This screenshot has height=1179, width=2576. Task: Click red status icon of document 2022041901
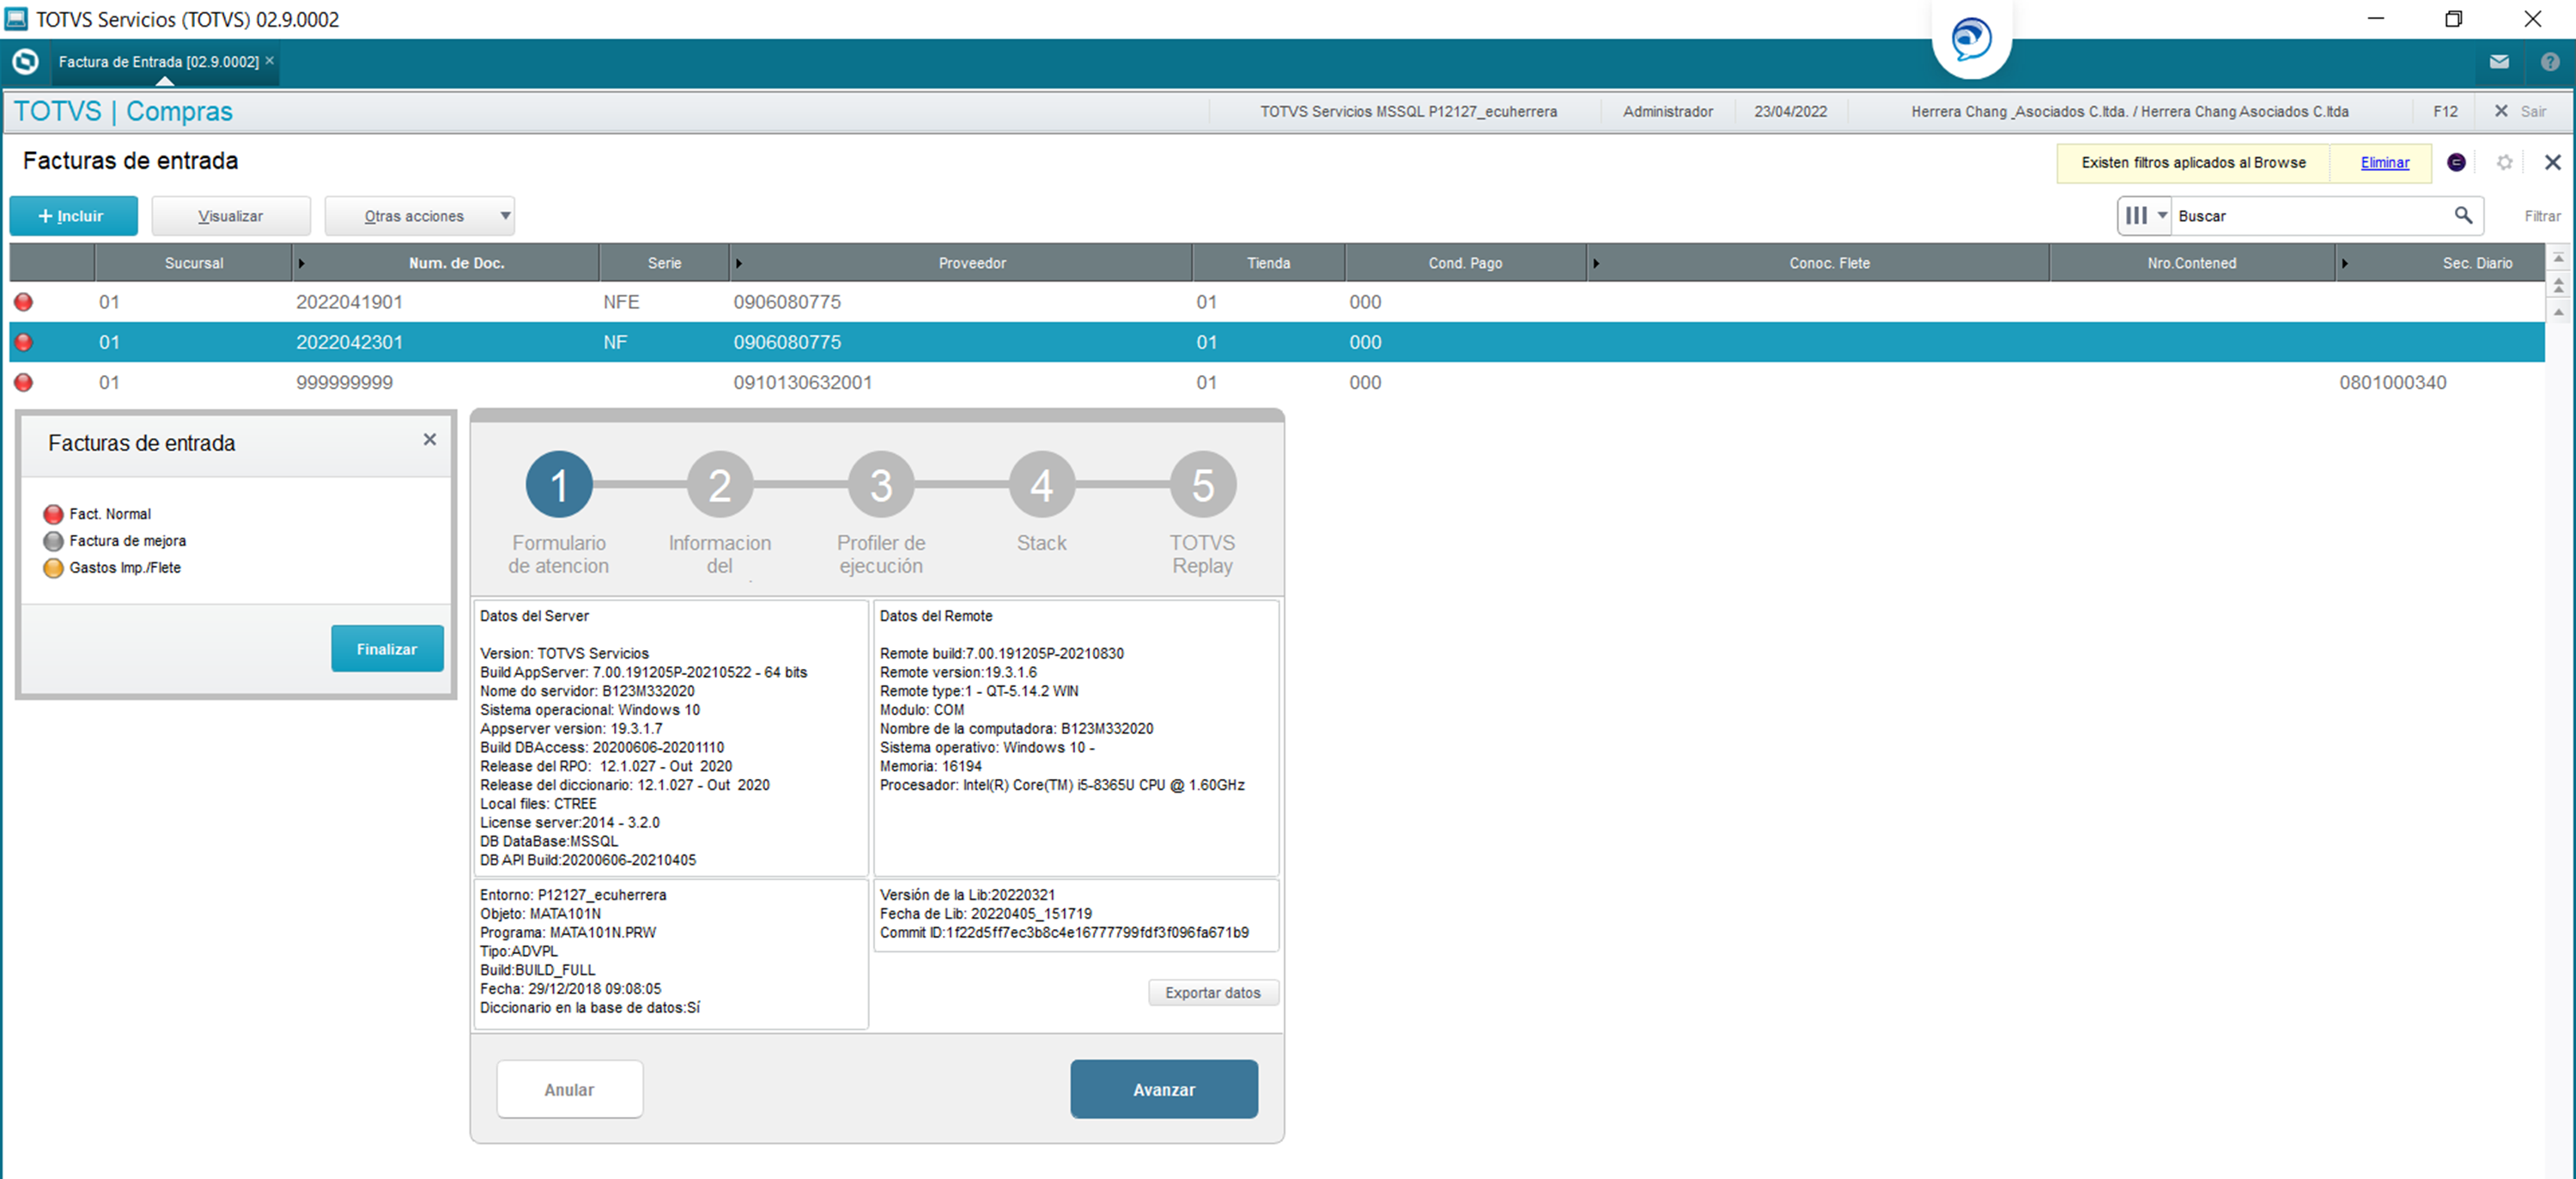(24, 302)
